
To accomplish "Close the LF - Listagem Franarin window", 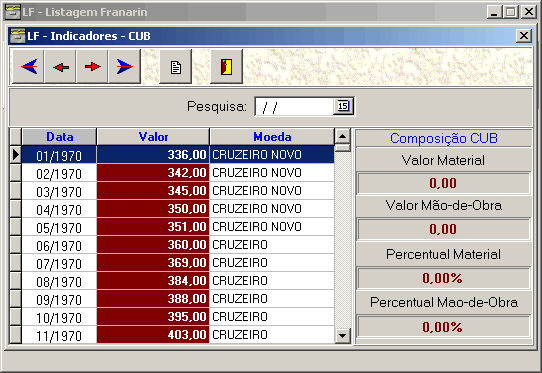I will pyautogui.click(x=529, y=12).
